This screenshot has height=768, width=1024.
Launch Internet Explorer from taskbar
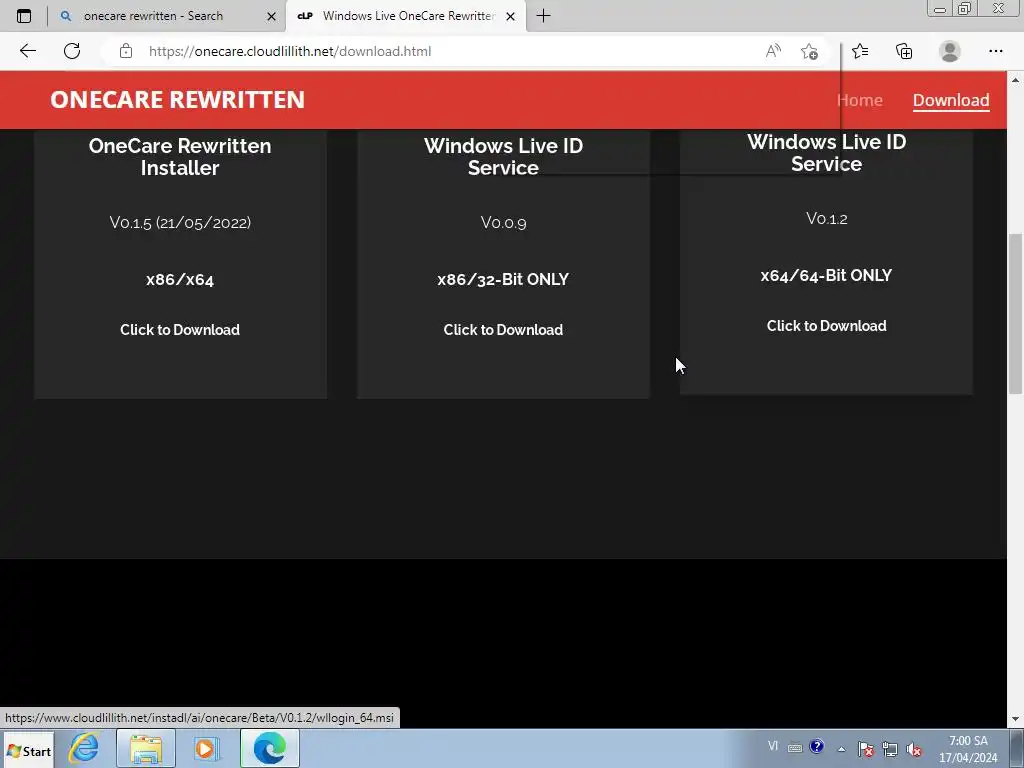pyautogui.click(x=84, y=748)
